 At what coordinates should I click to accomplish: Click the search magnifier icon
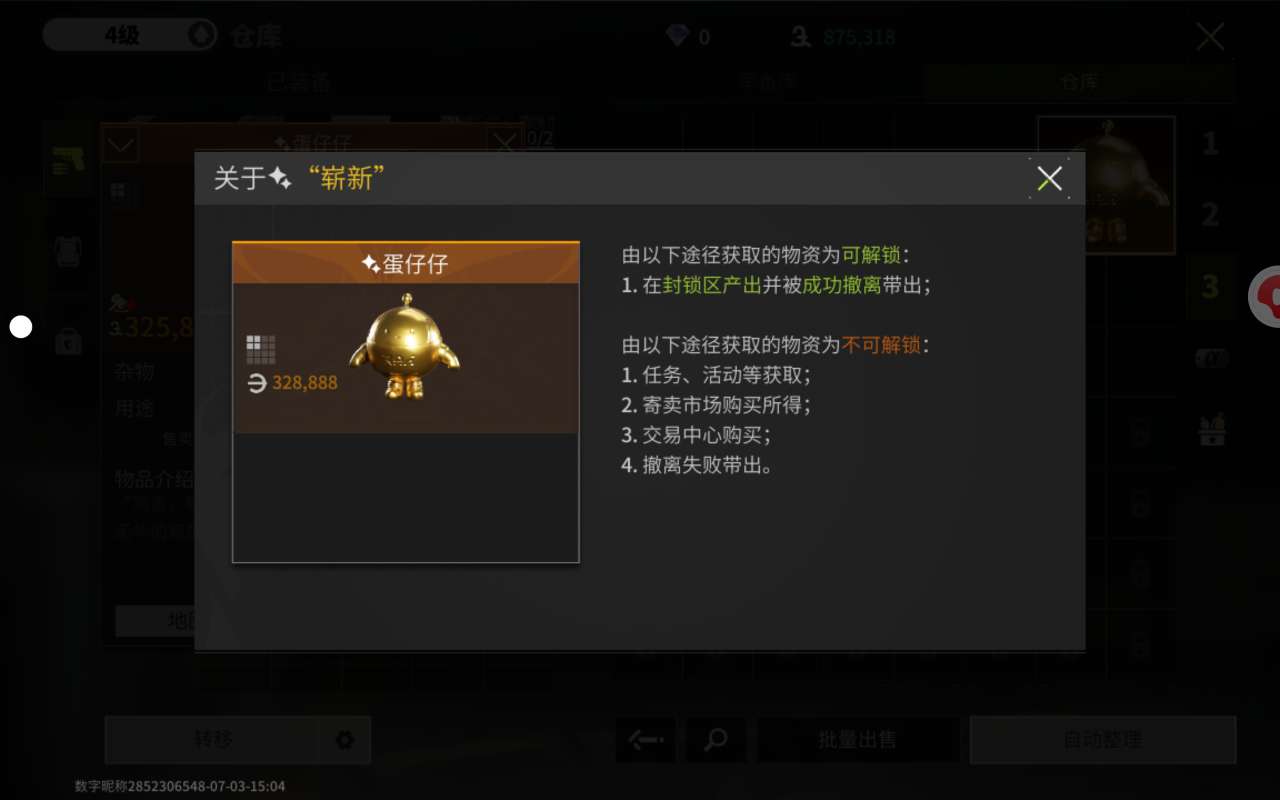[x=716, y=740]
